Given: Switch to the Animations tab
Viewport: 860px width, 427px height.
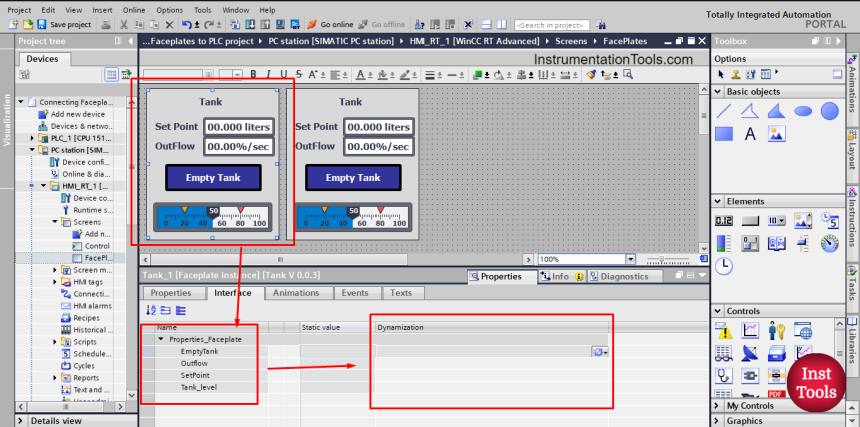Looking at the screenshot, I should coord(296,293).
